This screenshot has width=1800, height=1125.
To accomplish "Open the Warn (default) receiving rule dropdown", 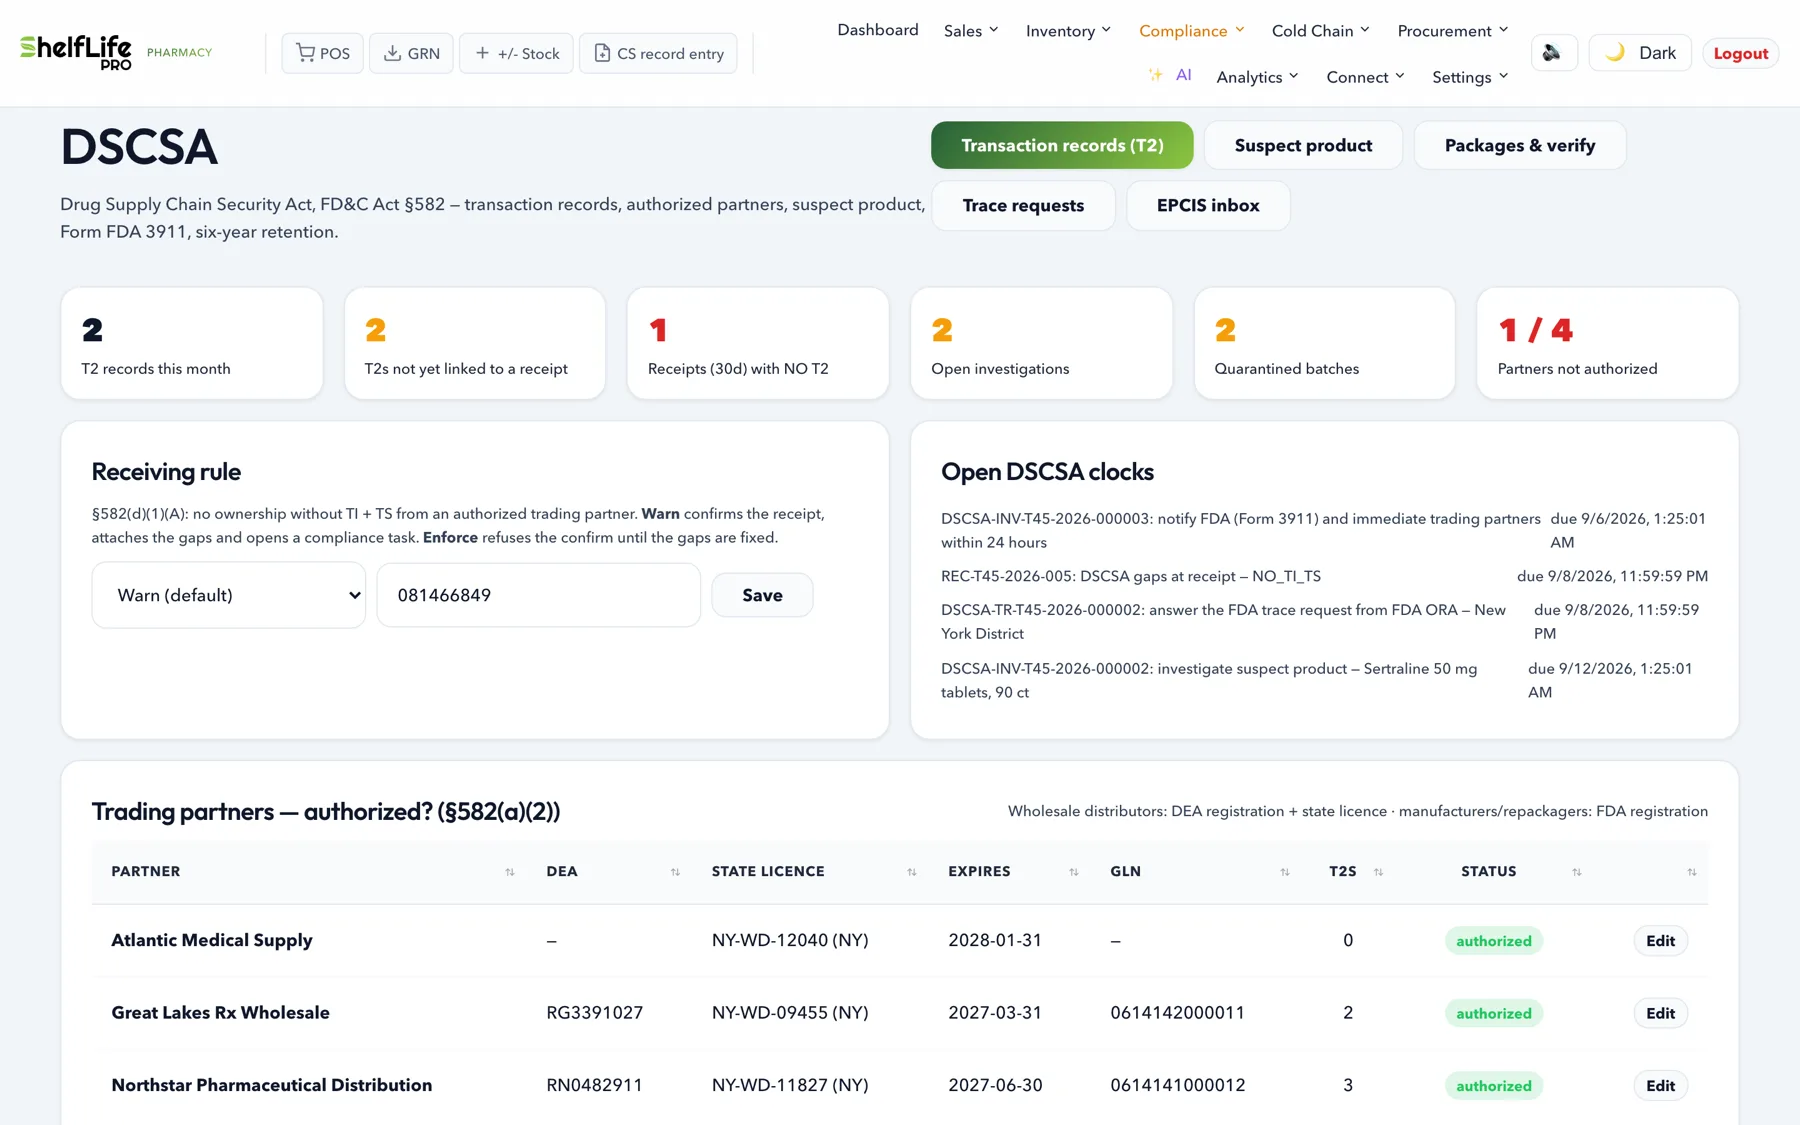I will pos(229,595).
